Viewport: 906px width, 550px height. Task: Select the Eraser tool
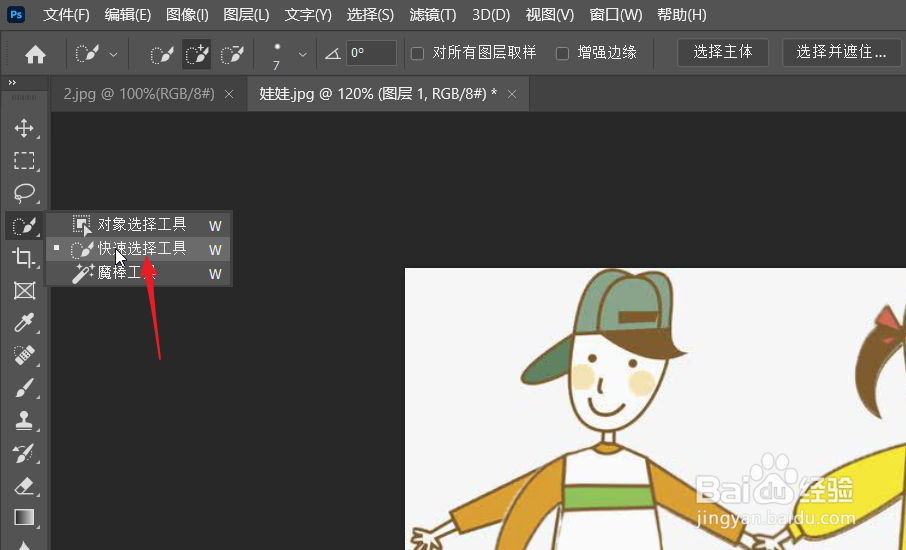24,486
